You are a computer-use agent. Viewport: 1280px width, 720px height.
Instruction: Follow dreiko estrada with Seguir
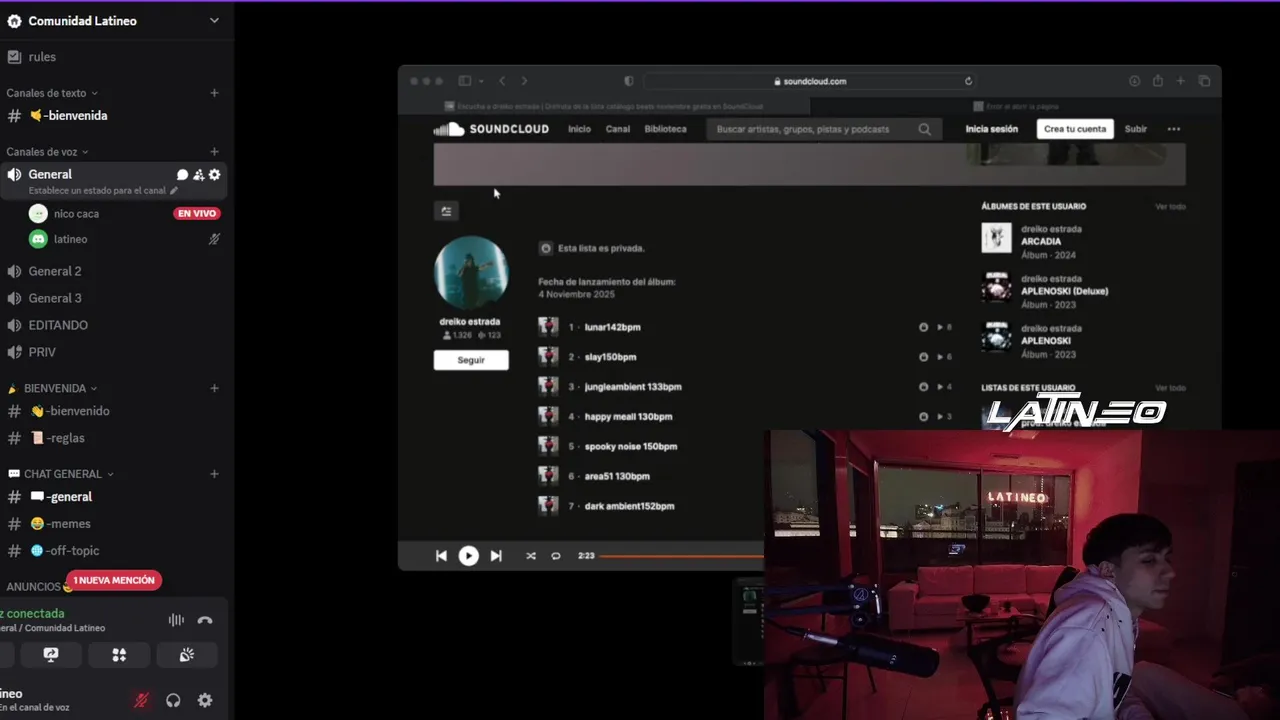click(x=471, y=360)
